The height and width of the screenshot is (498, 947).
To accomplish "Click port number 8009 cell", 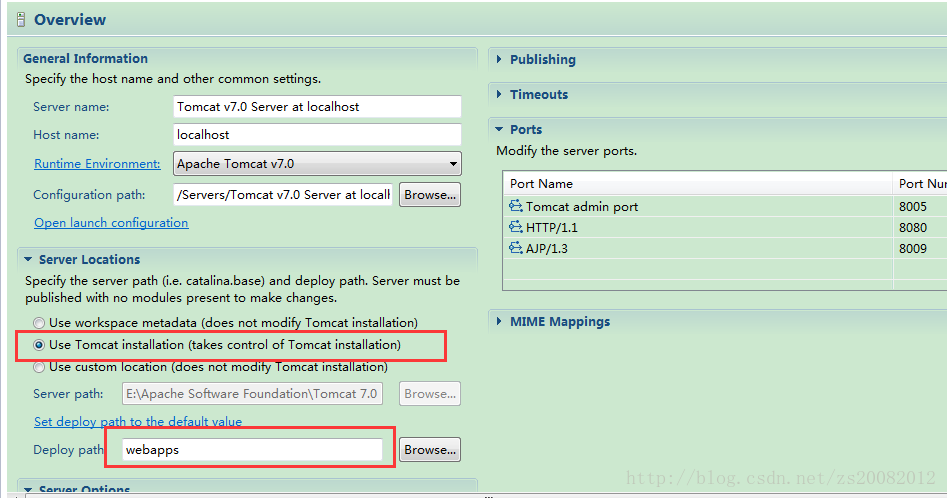I will pyautogui.click(x=913, y=248).
